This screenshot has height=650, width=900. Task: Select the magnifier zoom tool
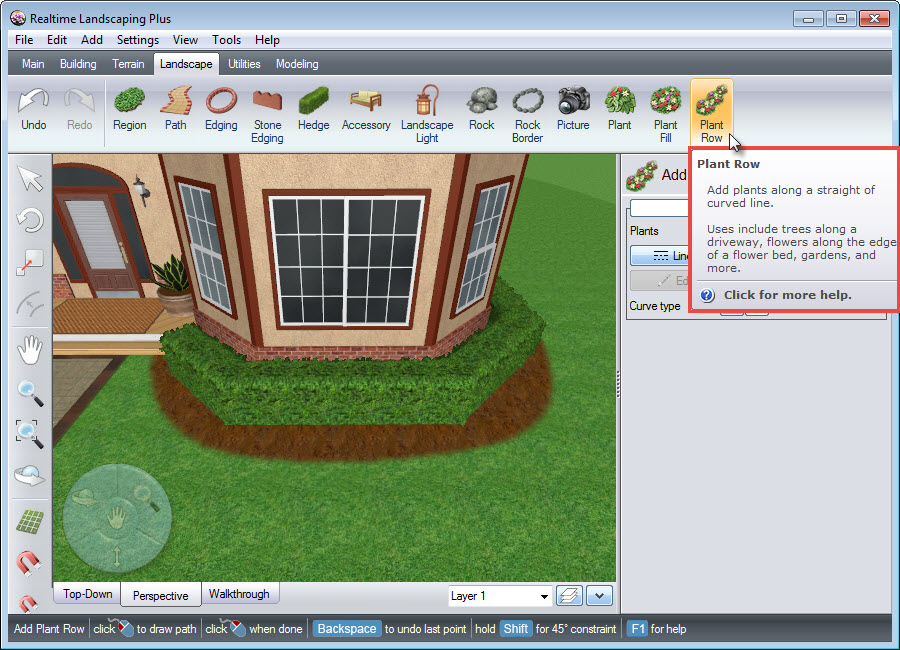[x=30, y=393]
